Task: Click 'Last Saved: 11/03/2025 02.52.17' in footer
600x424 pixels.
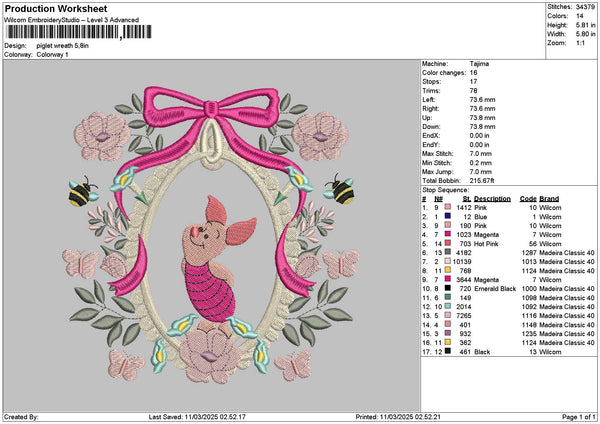Action: 197,417
